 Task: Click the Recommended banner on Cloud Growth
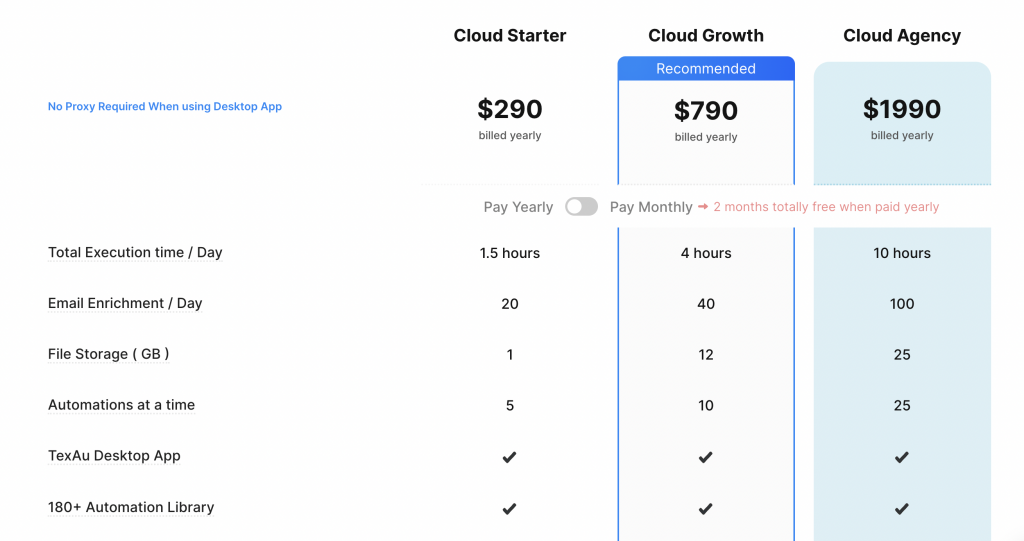(706, 69)
